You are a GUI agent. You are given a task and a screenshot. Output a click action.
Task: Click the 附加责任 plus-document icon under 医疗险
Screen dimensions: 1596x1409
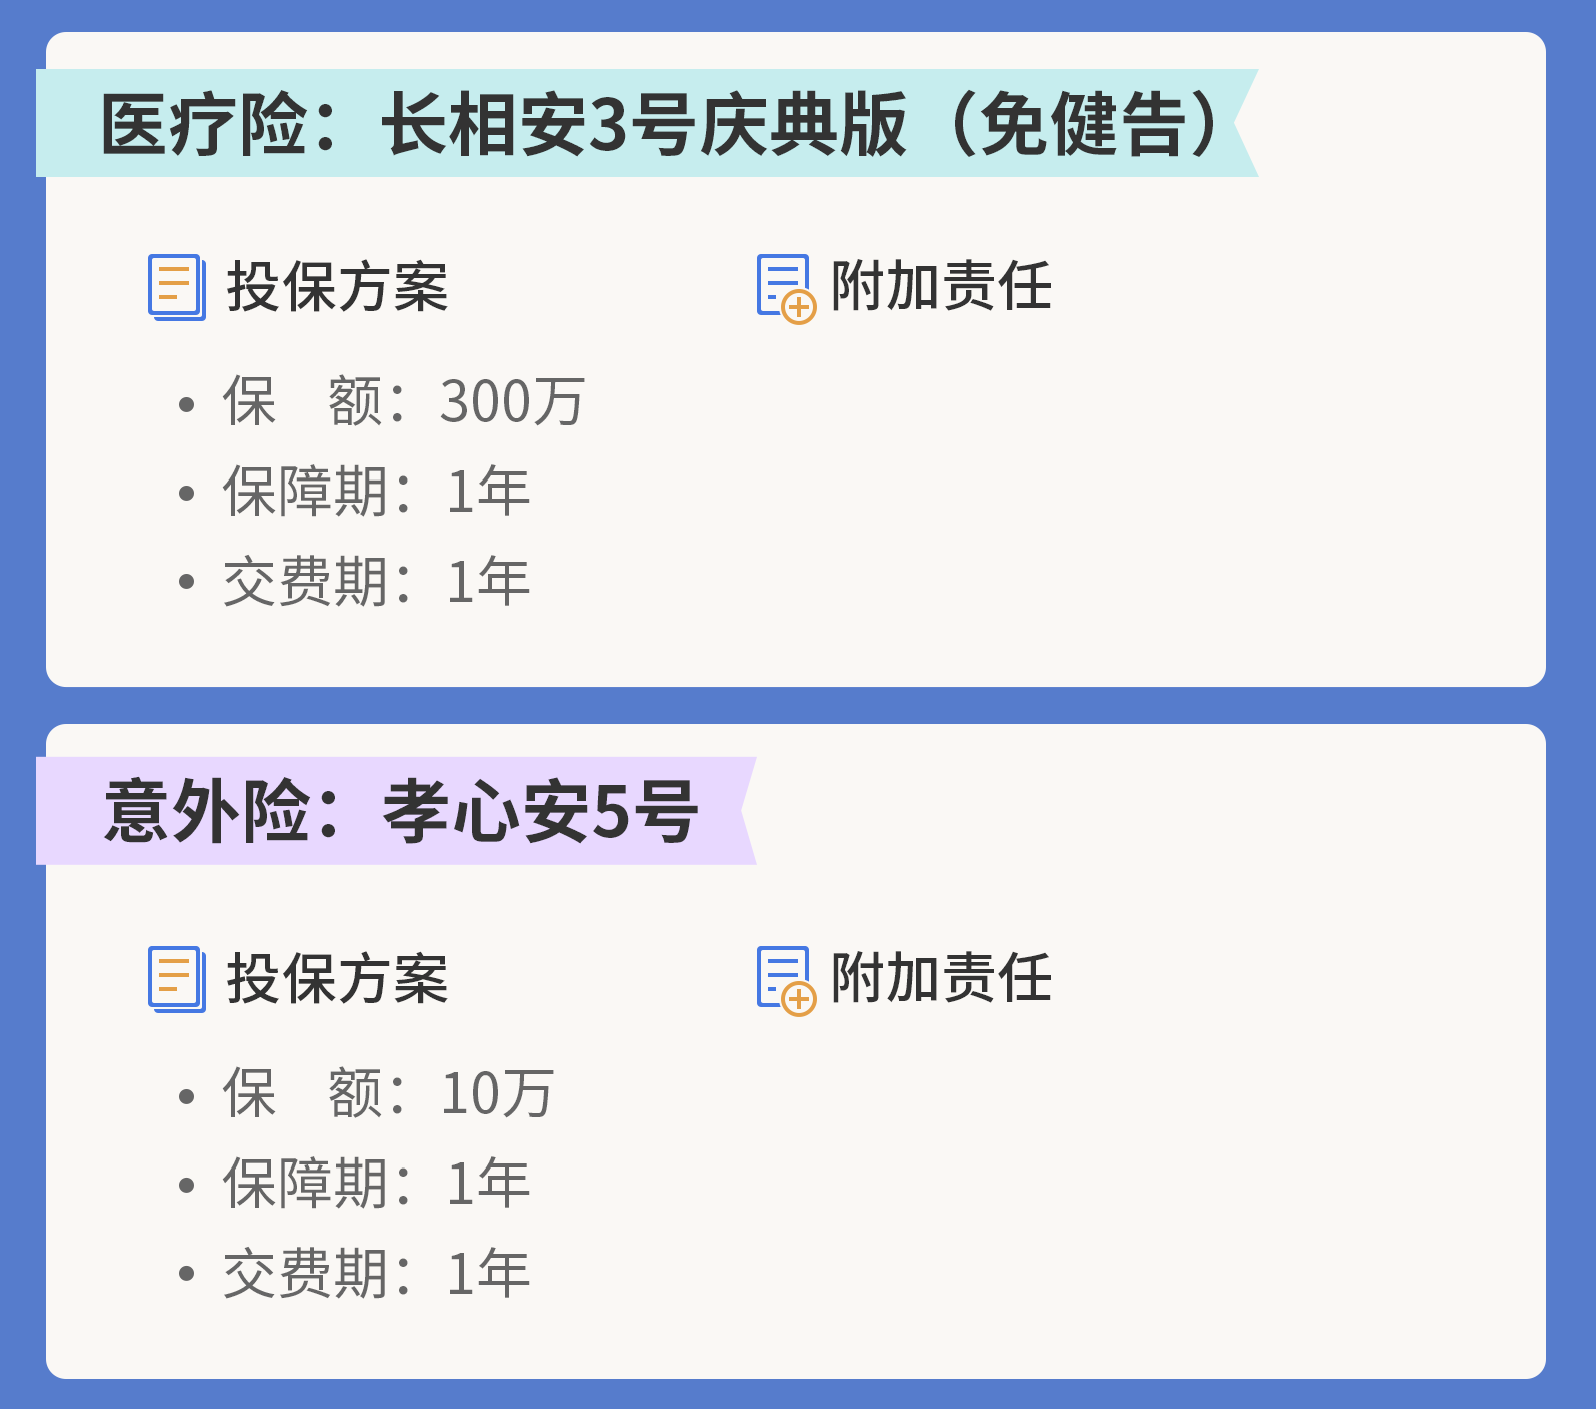tap(786, 288)
